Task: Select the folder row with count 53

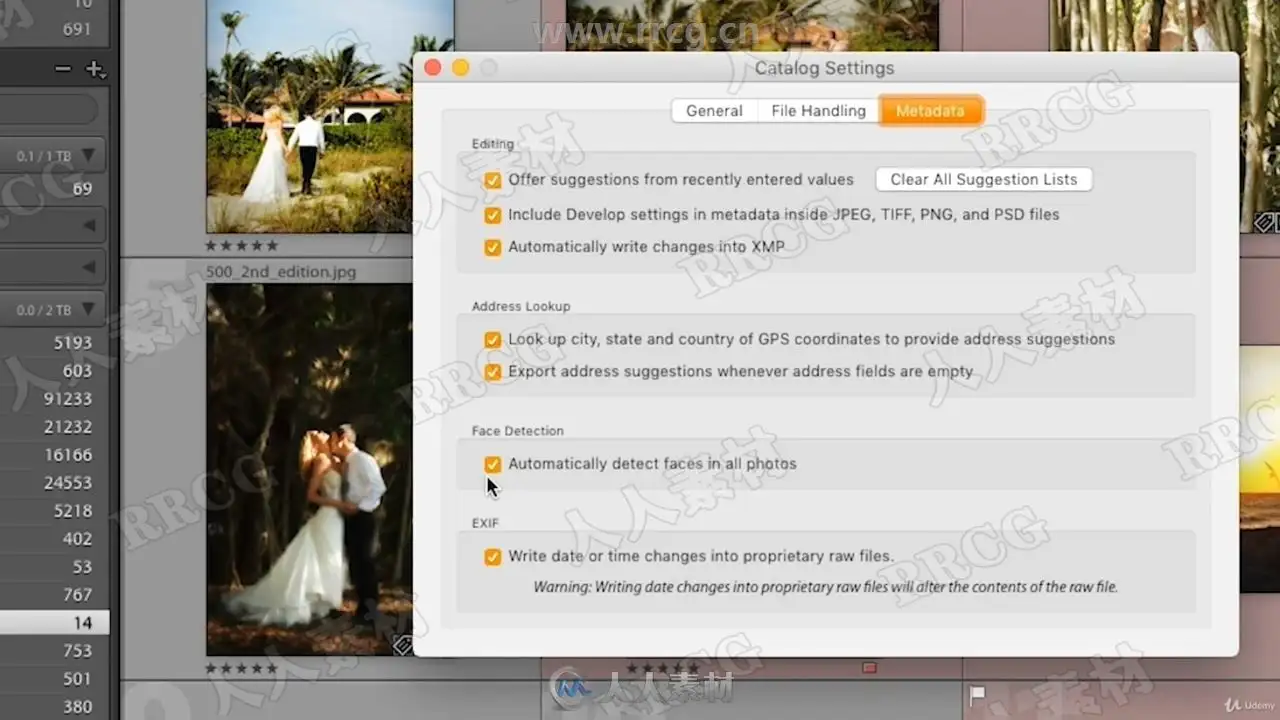Action: pyautogui.click(x=54, y=567)
